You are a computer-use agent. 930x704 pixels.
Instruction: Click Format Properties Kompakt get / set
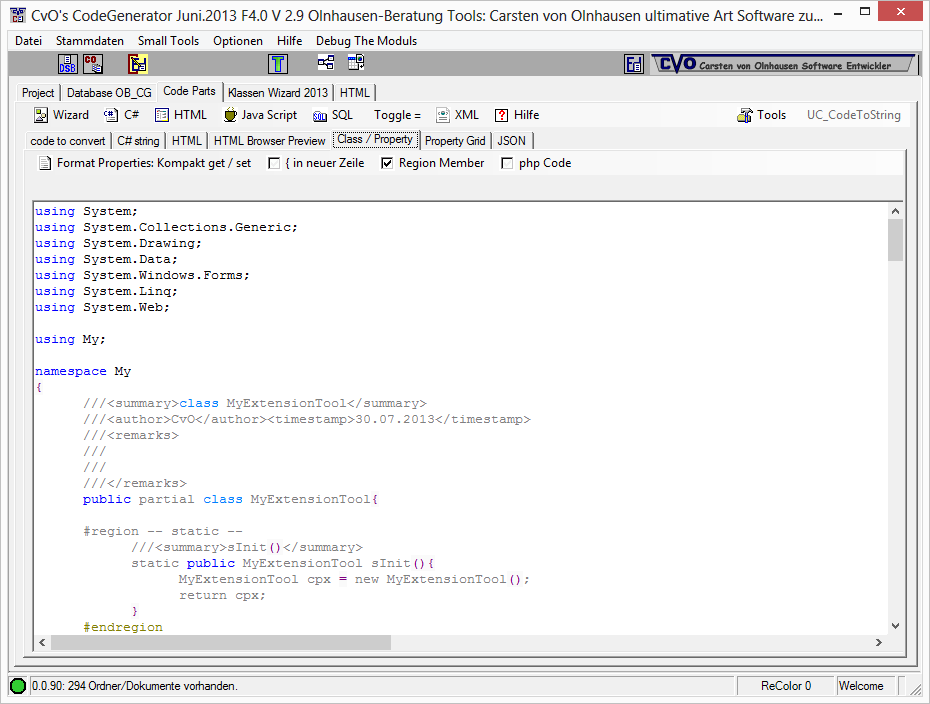145,163
